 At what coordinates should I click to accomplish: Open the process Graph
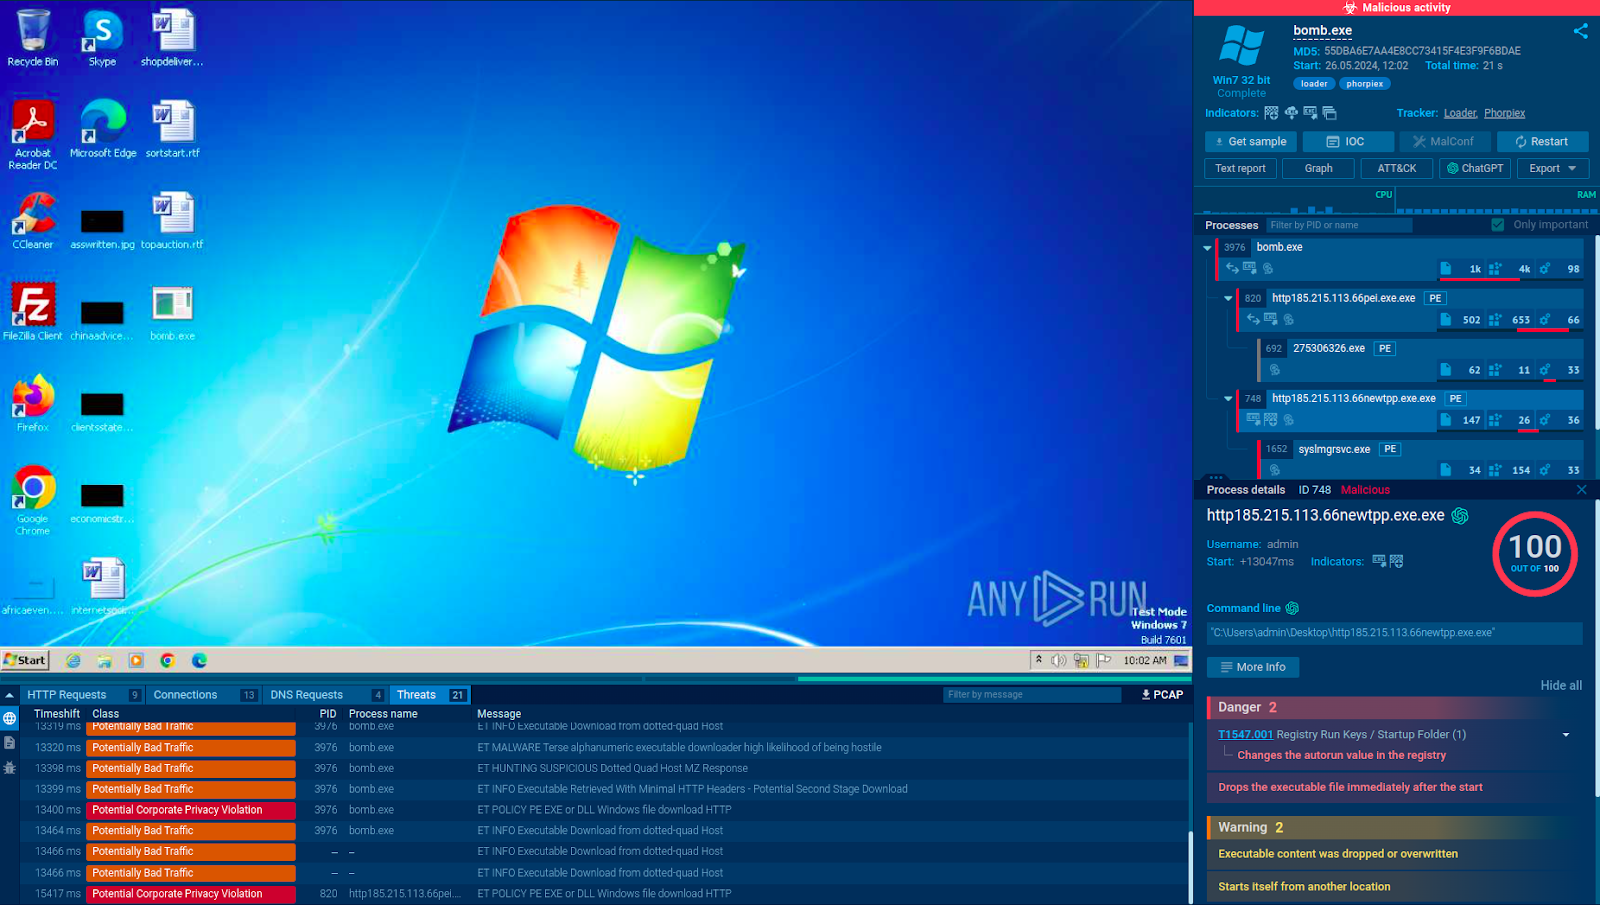coord(1318,168)
